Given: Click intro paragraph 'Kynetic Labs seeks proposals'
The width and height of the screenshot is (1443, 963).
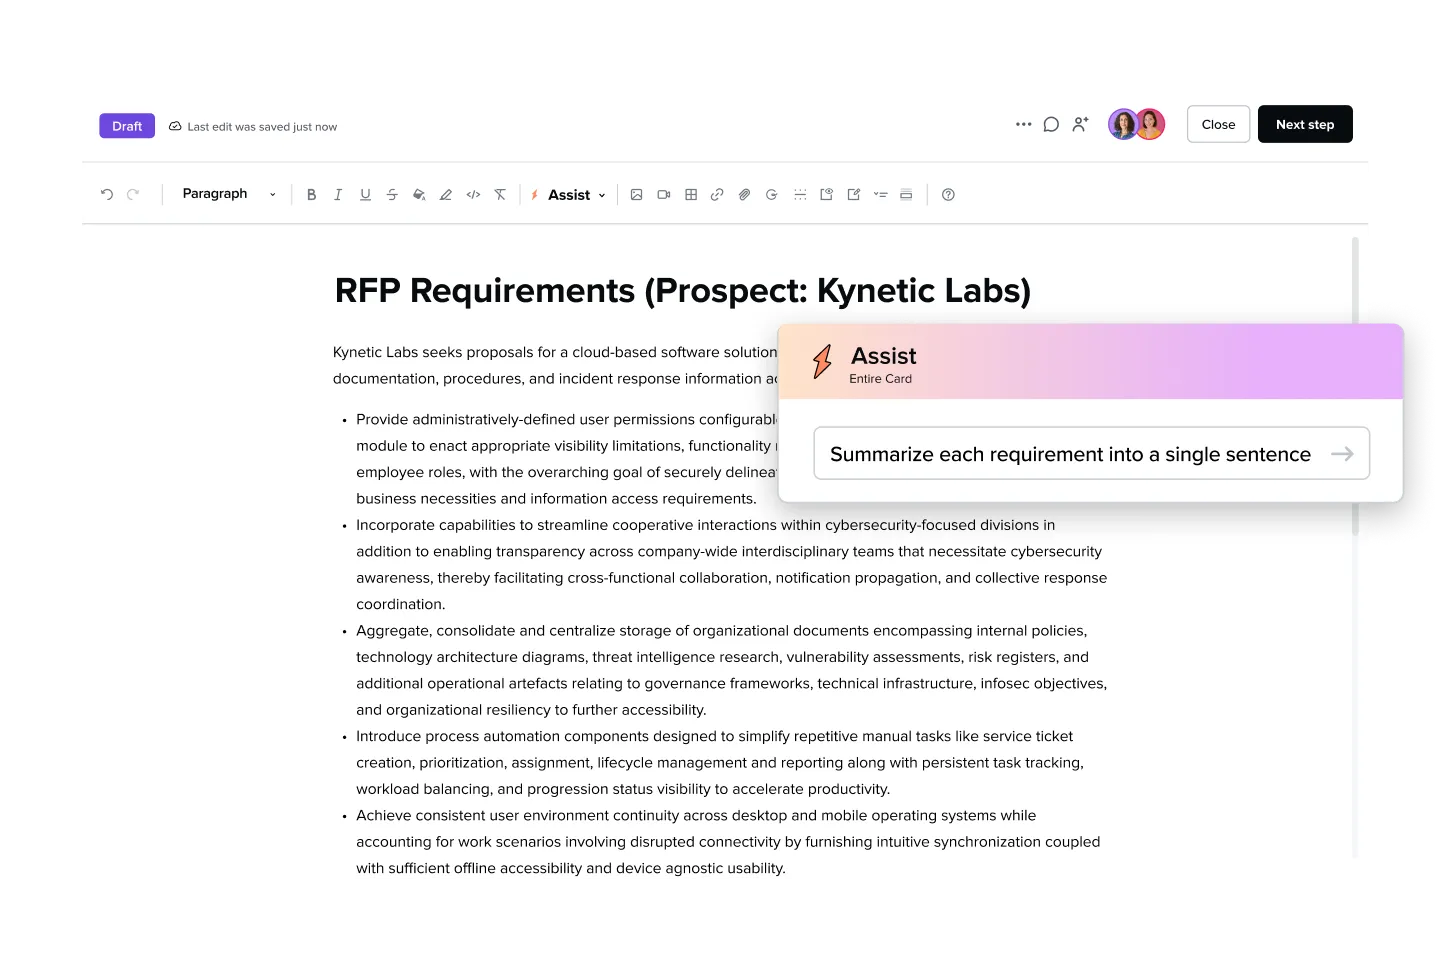Looking at the screenshot, I should point(555,365).
